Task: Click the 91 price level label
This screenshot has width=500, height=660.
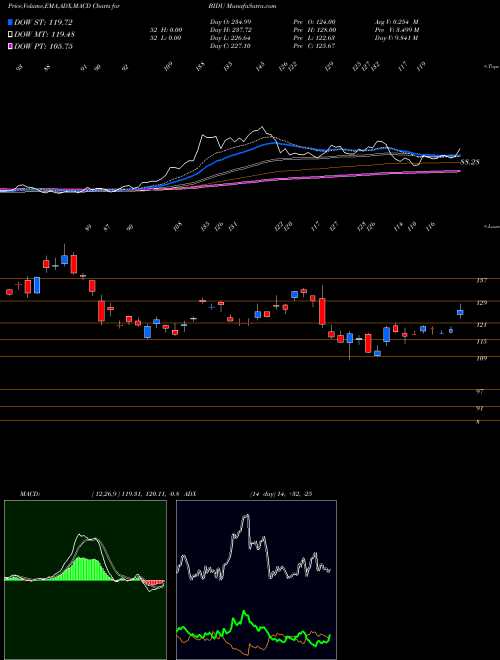Action: point(479,409)
